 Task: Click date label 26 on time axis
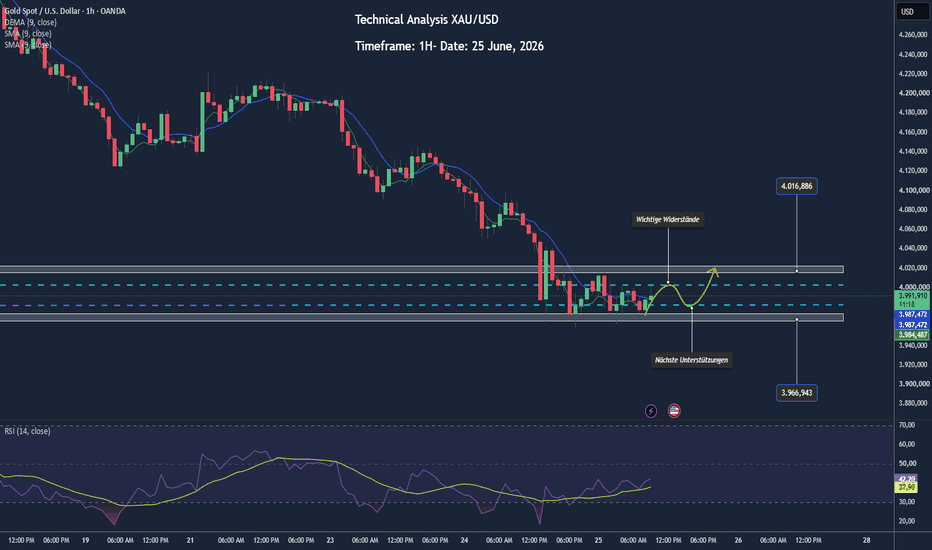tap(738, 540)
